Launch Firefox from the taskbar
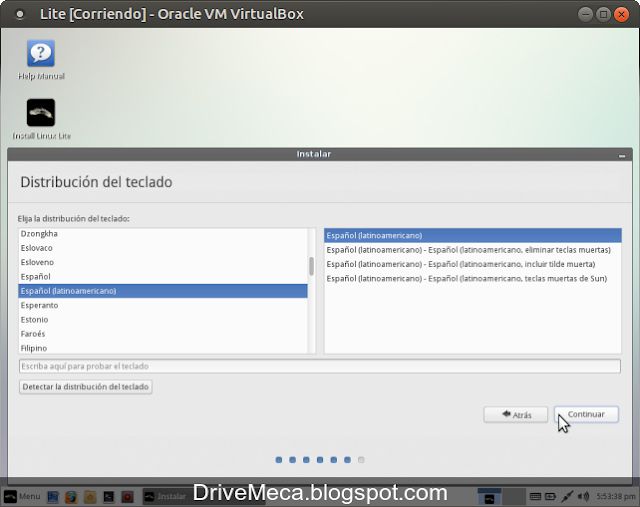The image size is (640, 507). click(x=71, y=496)
